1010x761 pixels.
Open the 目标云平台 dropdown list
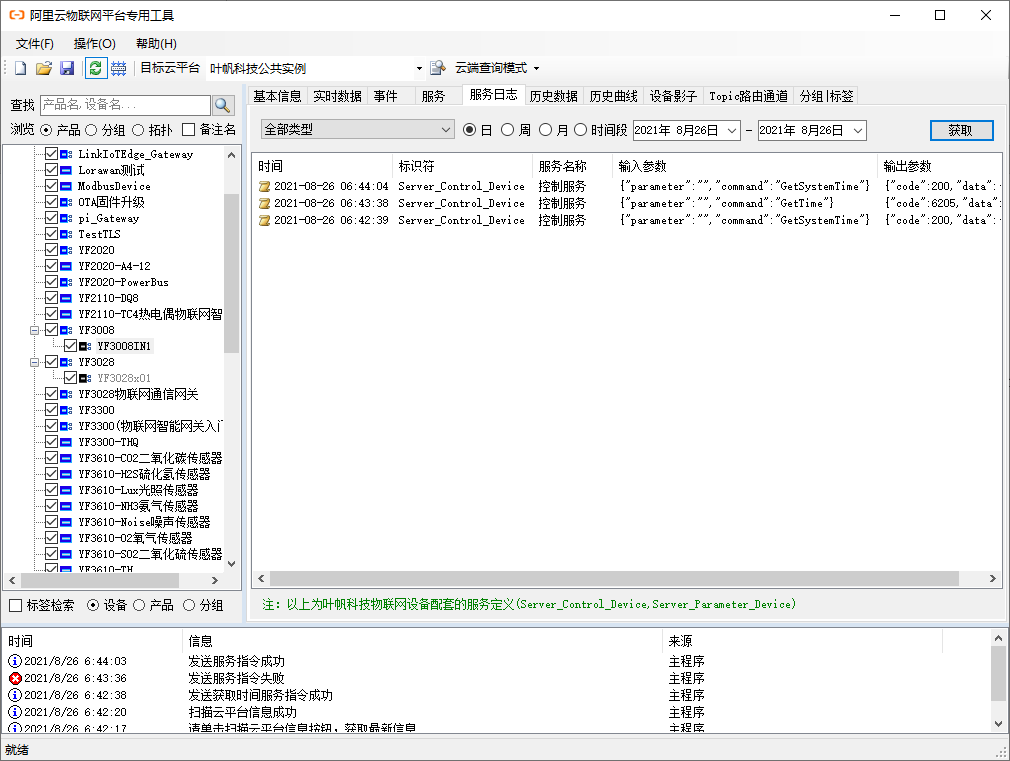[x=421, y=67]
